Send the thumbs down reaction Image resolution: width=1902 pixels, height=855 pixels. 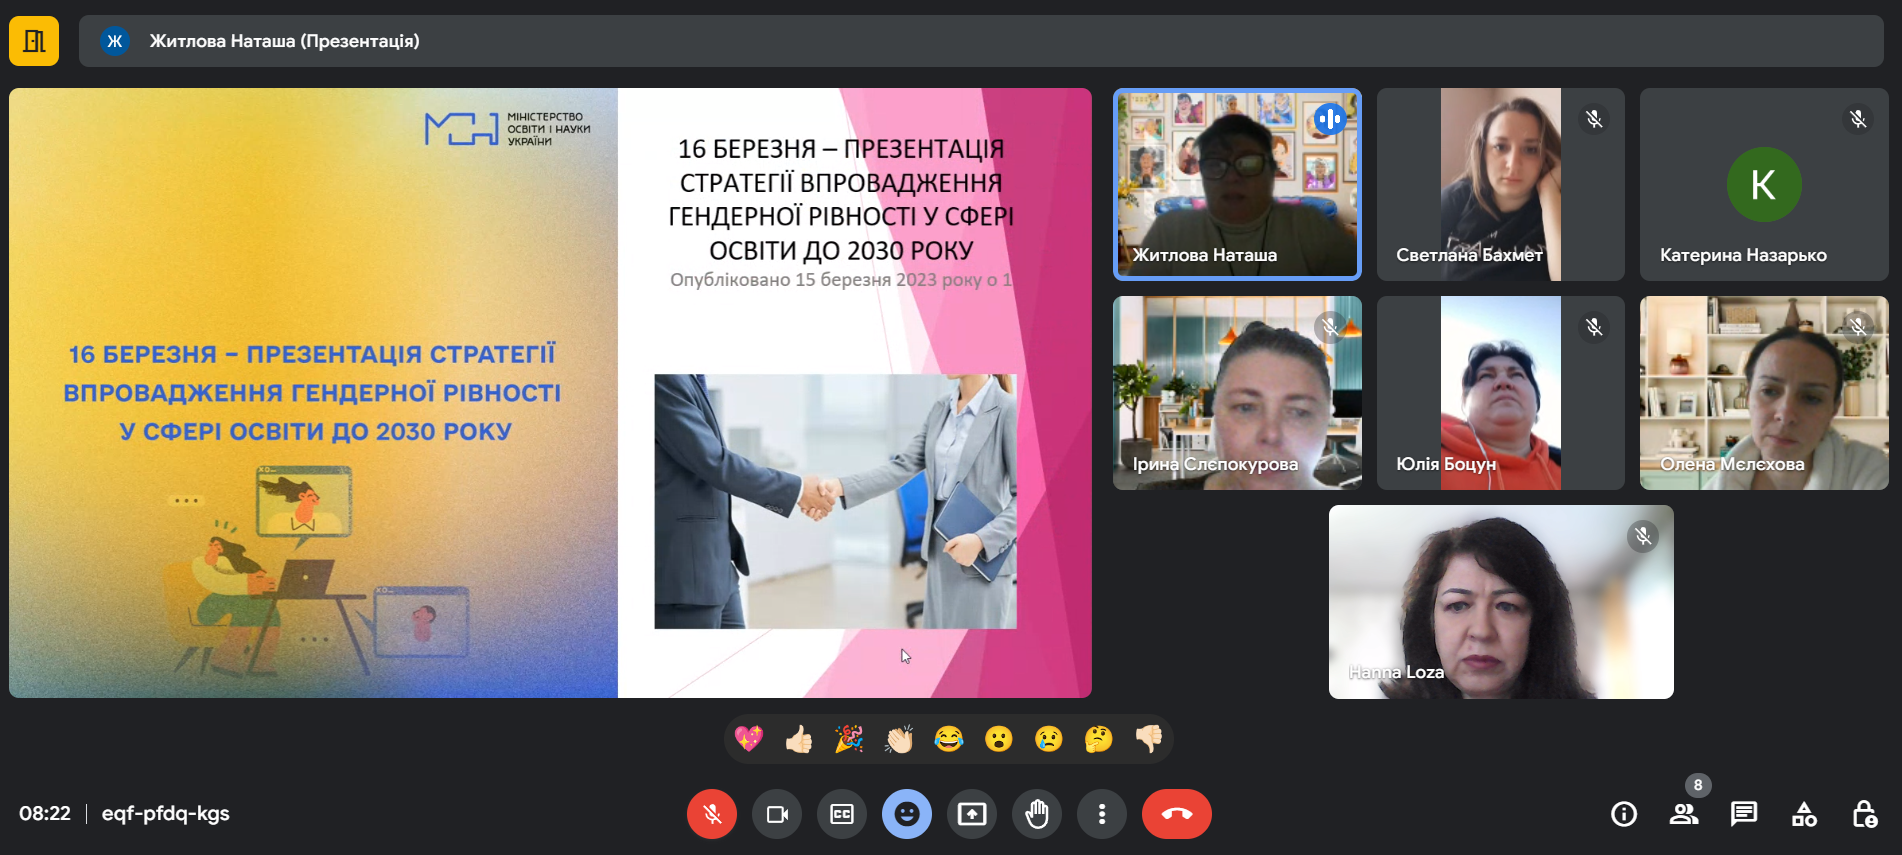coord(1149,739)
